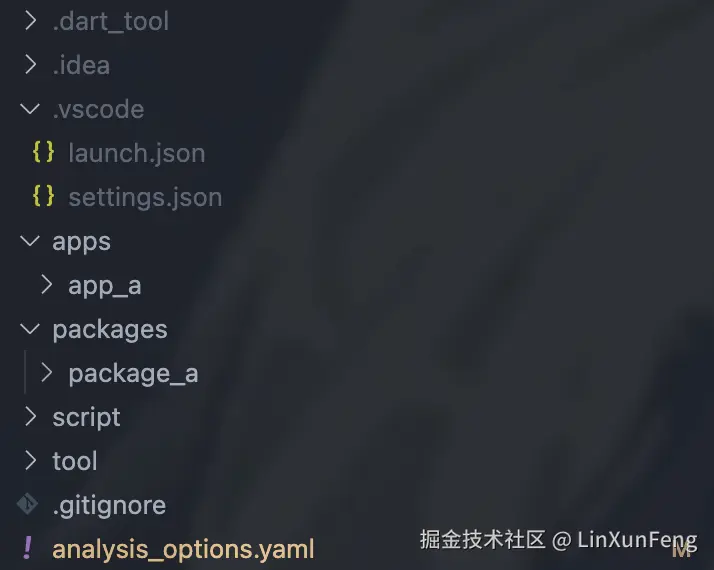Collapse the apps folder chevron
Screen dimensions: 714x570
tap(30, 241)
